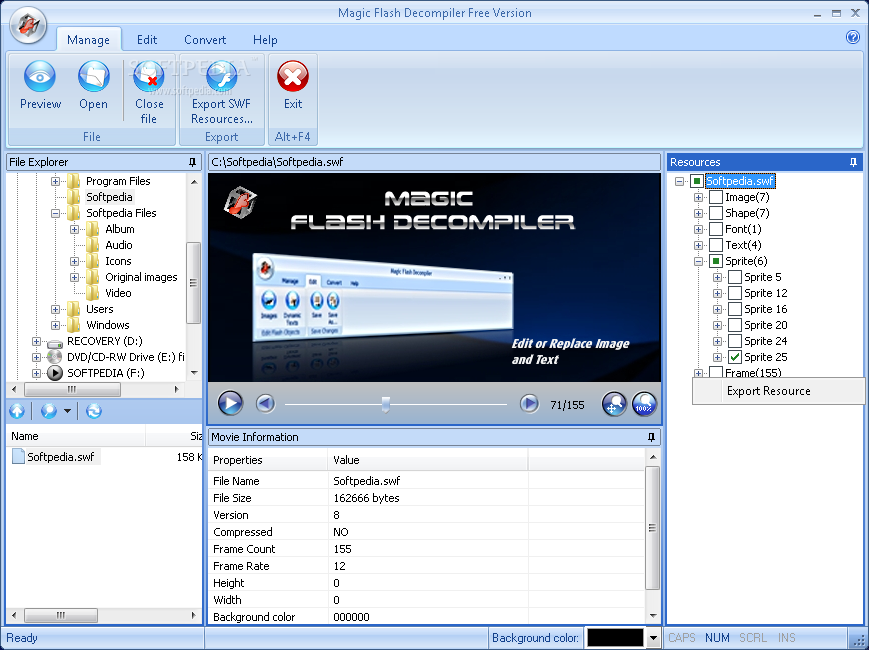Check the Shape(7) checkbox
This screenshot has height=650, width=869.
tap(716, 213)
